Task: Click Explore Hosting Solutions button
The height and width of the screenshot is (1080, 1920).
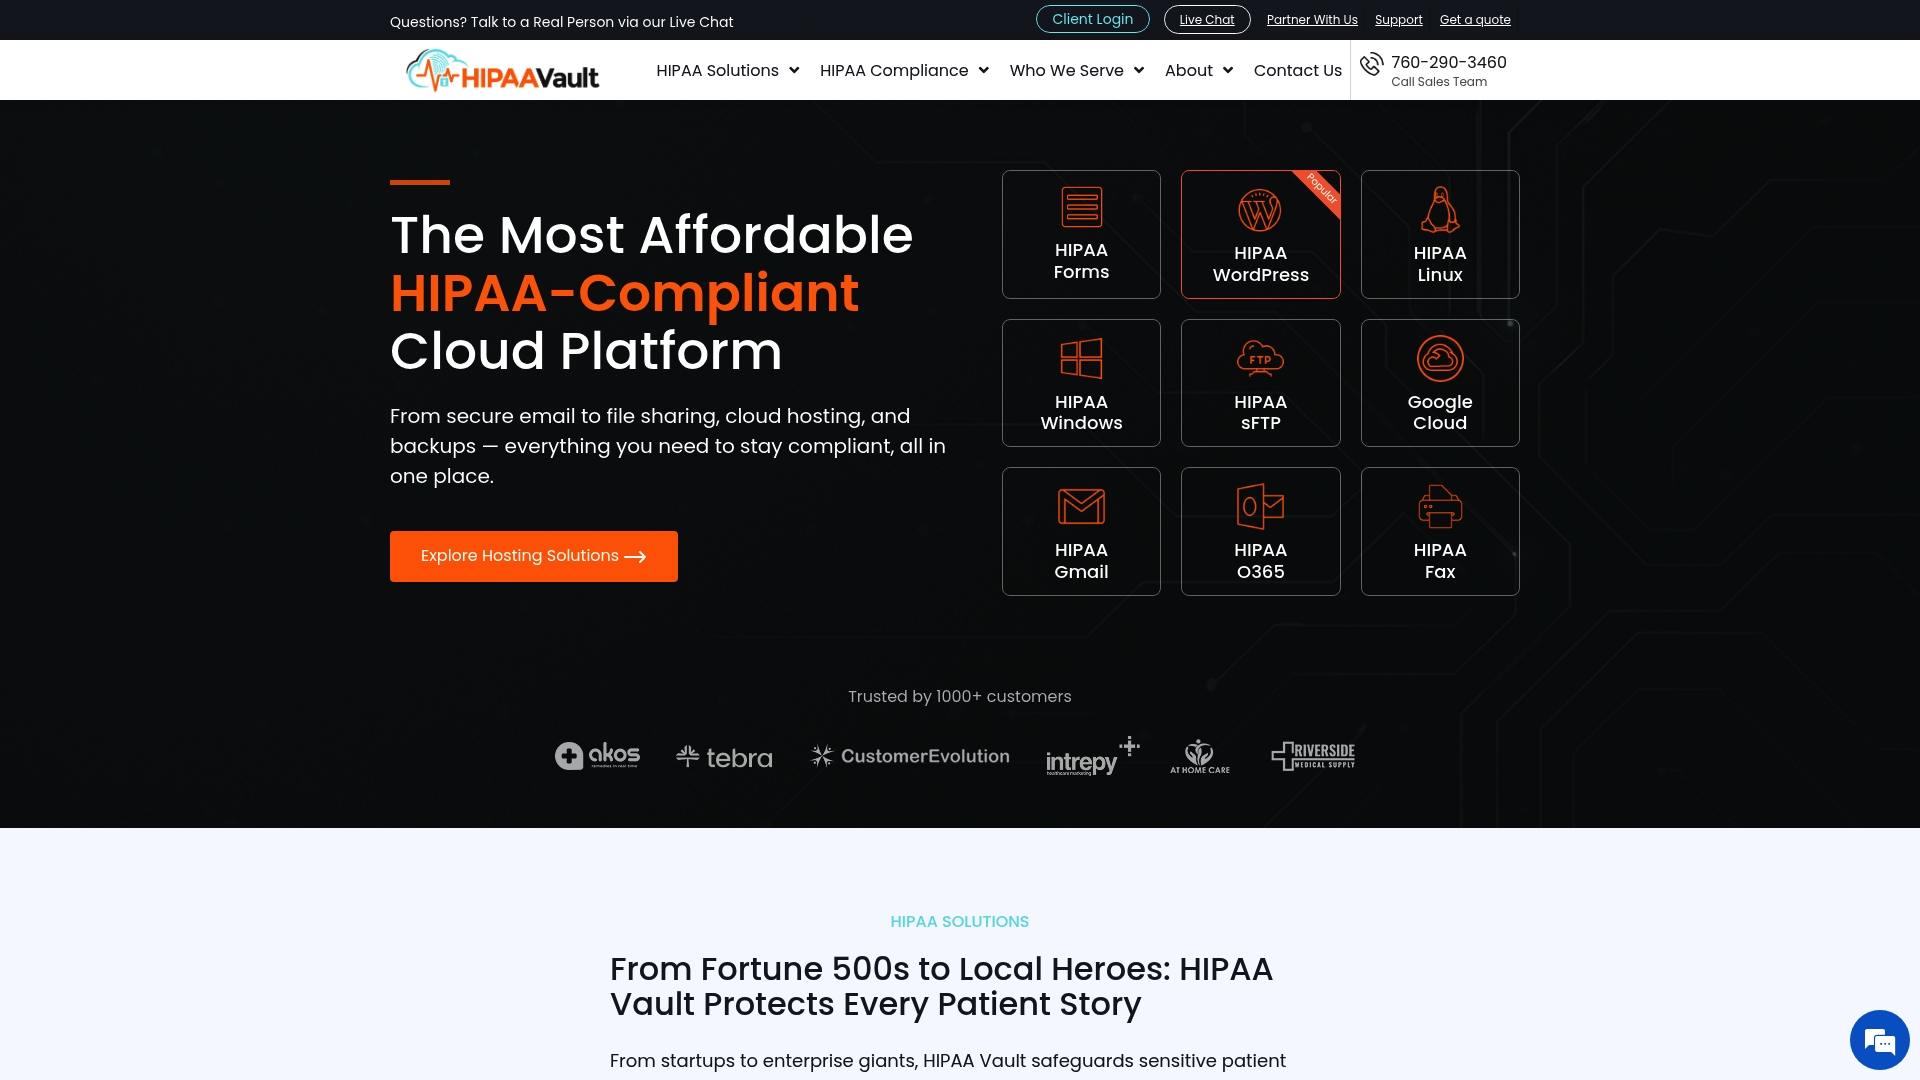Action: coord(533,556)
